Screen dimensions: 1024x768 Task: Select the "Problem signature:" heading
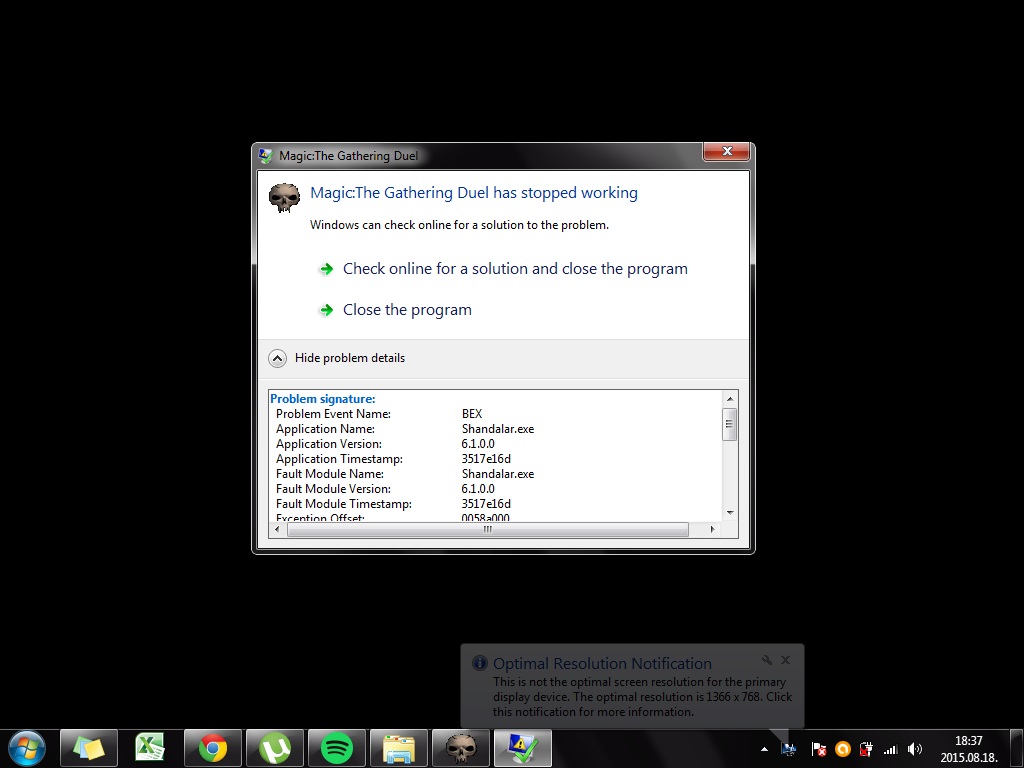(323, 399)
